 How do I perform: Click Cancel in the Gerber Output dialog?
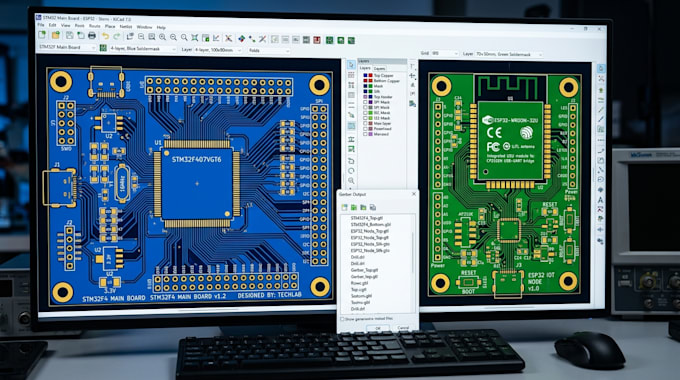coord(403,328)
